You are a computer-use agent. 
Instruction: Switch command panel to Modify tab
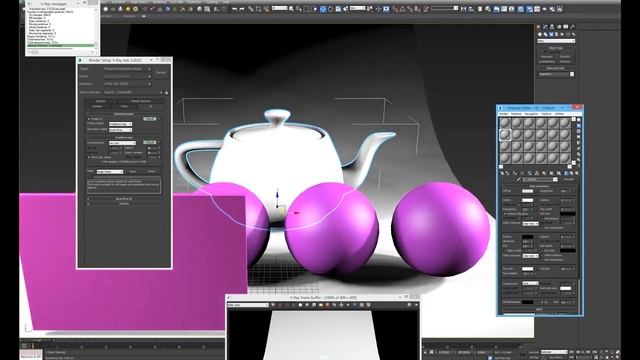pyautogui.click(x=545, y=27)
